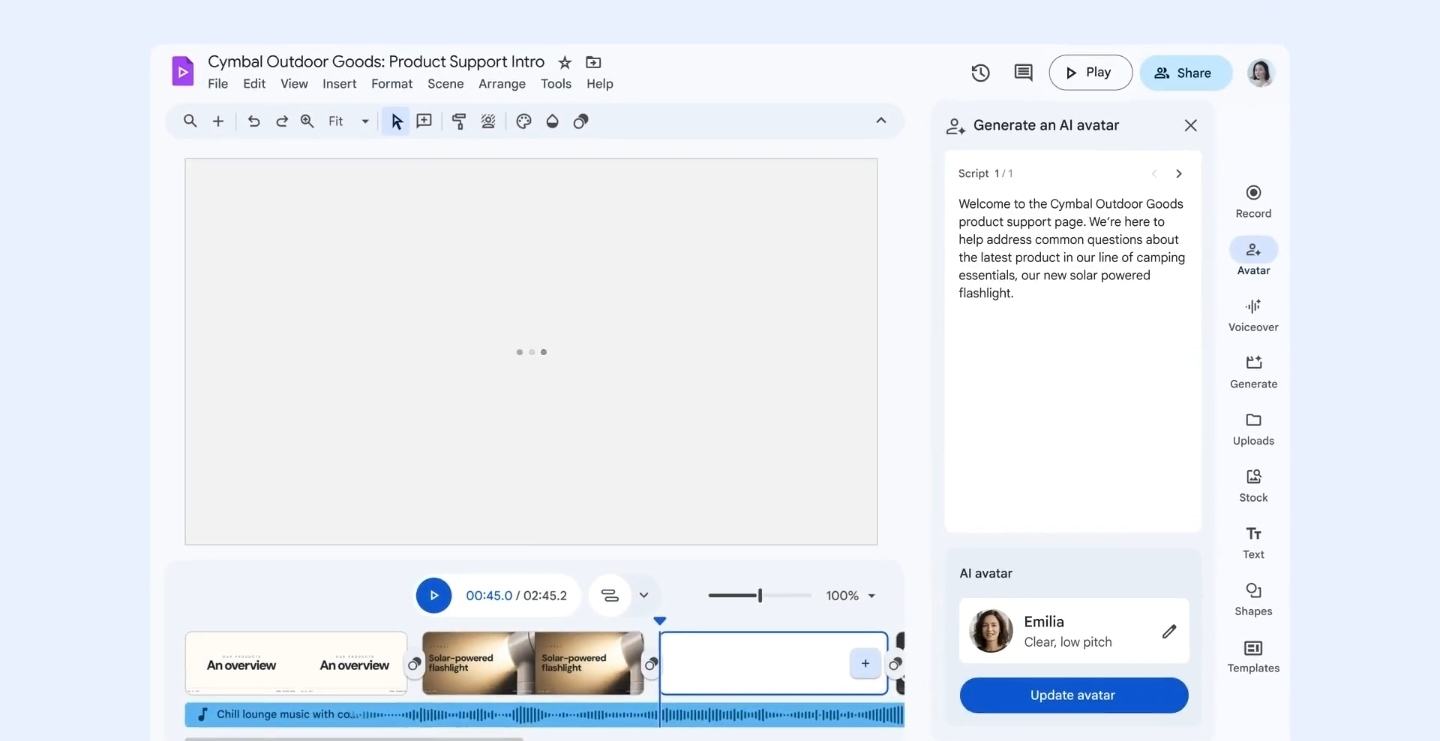
Task: Toggle the timeline layout button
Action: point(610,595)
